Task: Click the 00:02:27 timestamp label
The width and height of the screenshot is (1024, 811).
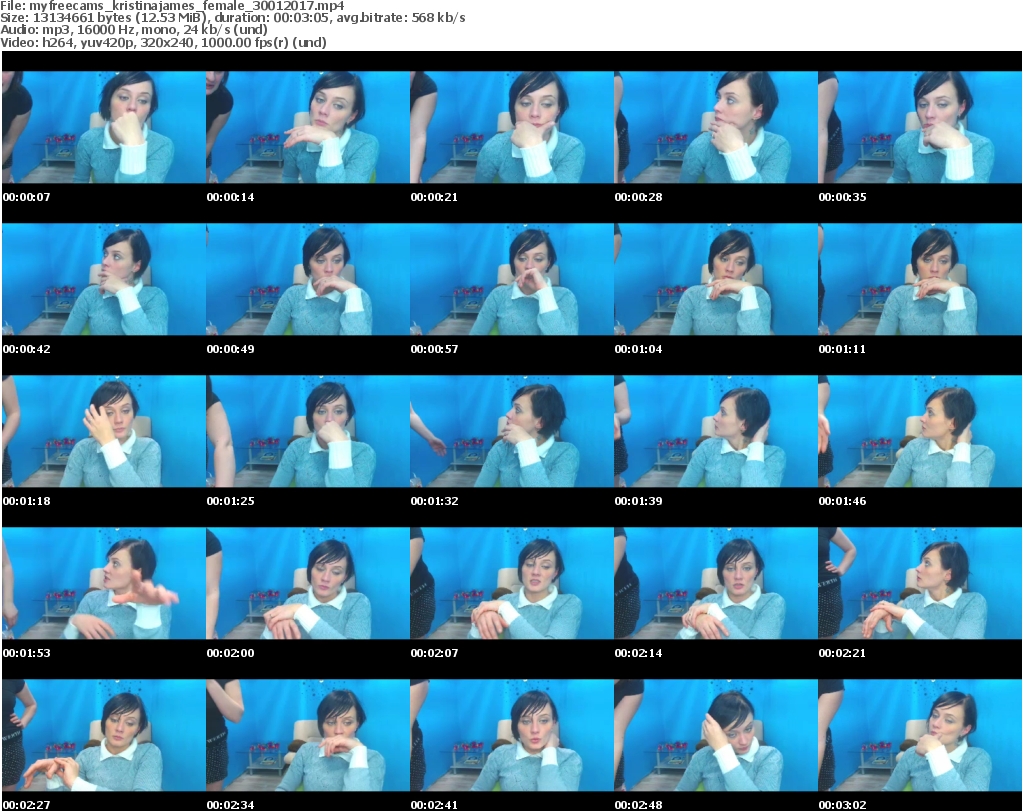Action: pos(27,805)
